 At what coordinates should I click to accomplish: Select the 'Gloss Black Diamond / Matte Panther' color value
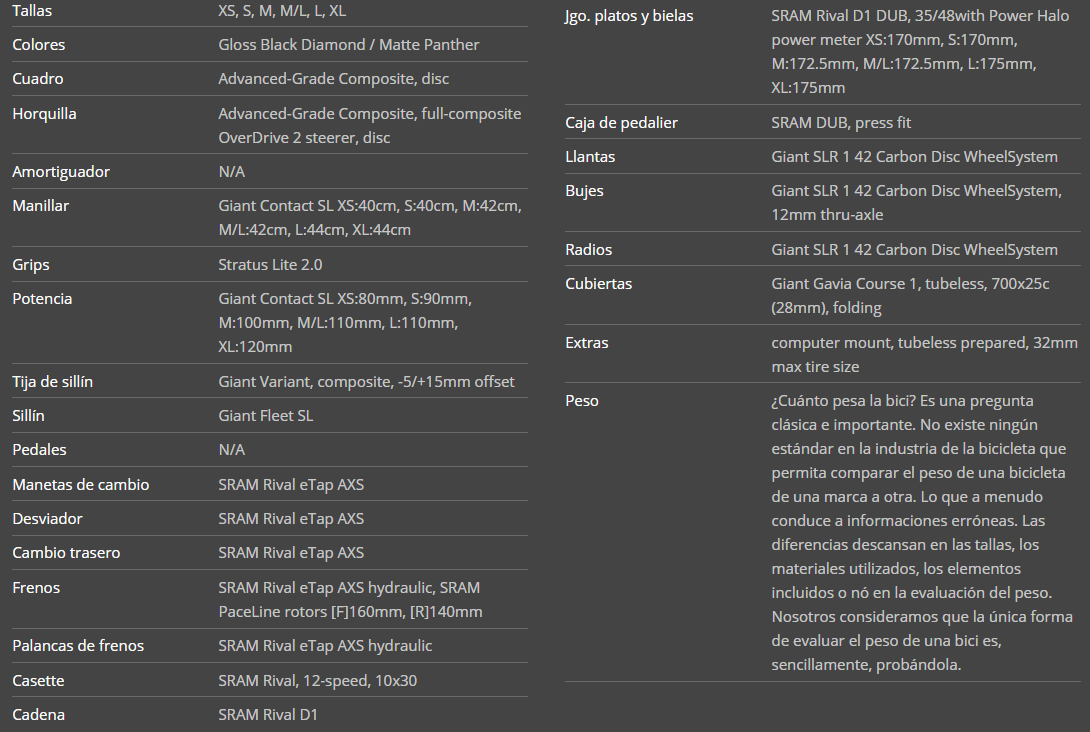coord(348,45)
